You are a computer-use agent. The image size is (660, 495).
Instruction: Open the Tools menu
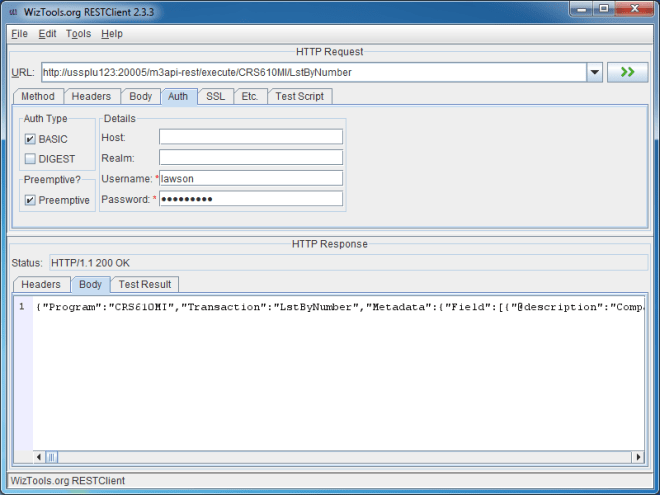(x=78, y=33)
